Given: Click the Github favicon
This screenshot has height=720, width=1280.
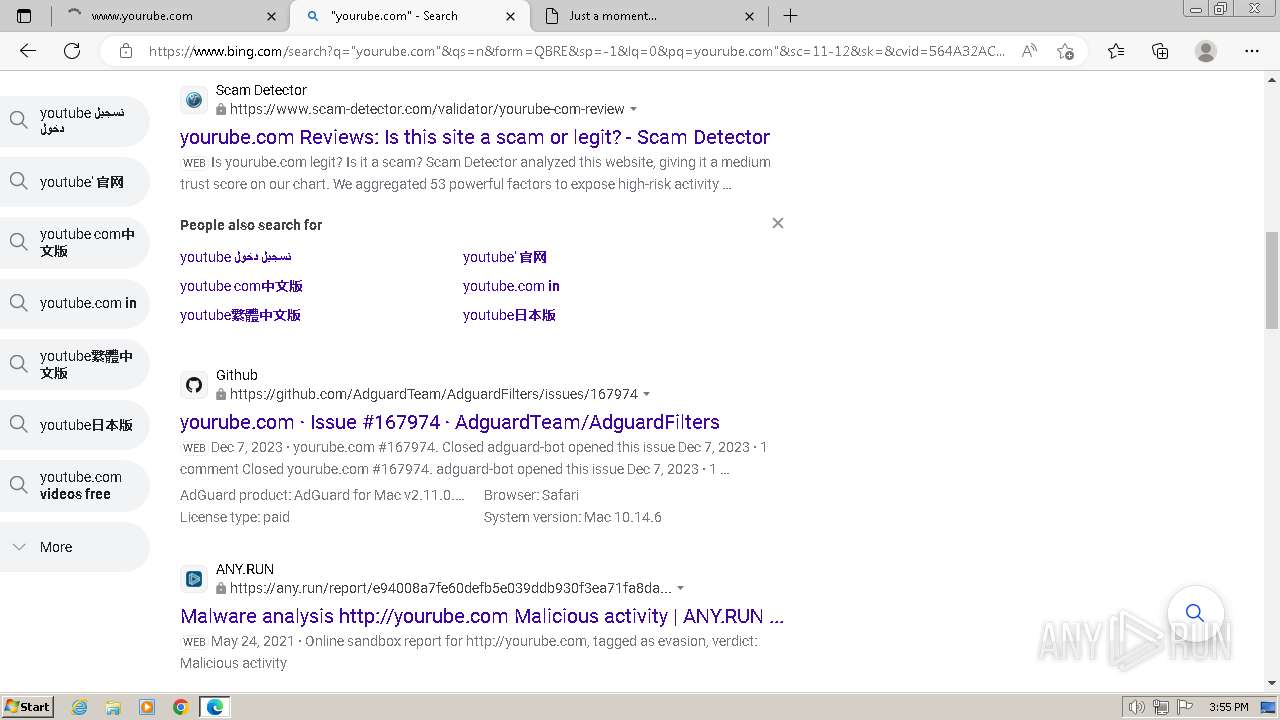Looking at the screenshot, I should (x=194, y=385).
